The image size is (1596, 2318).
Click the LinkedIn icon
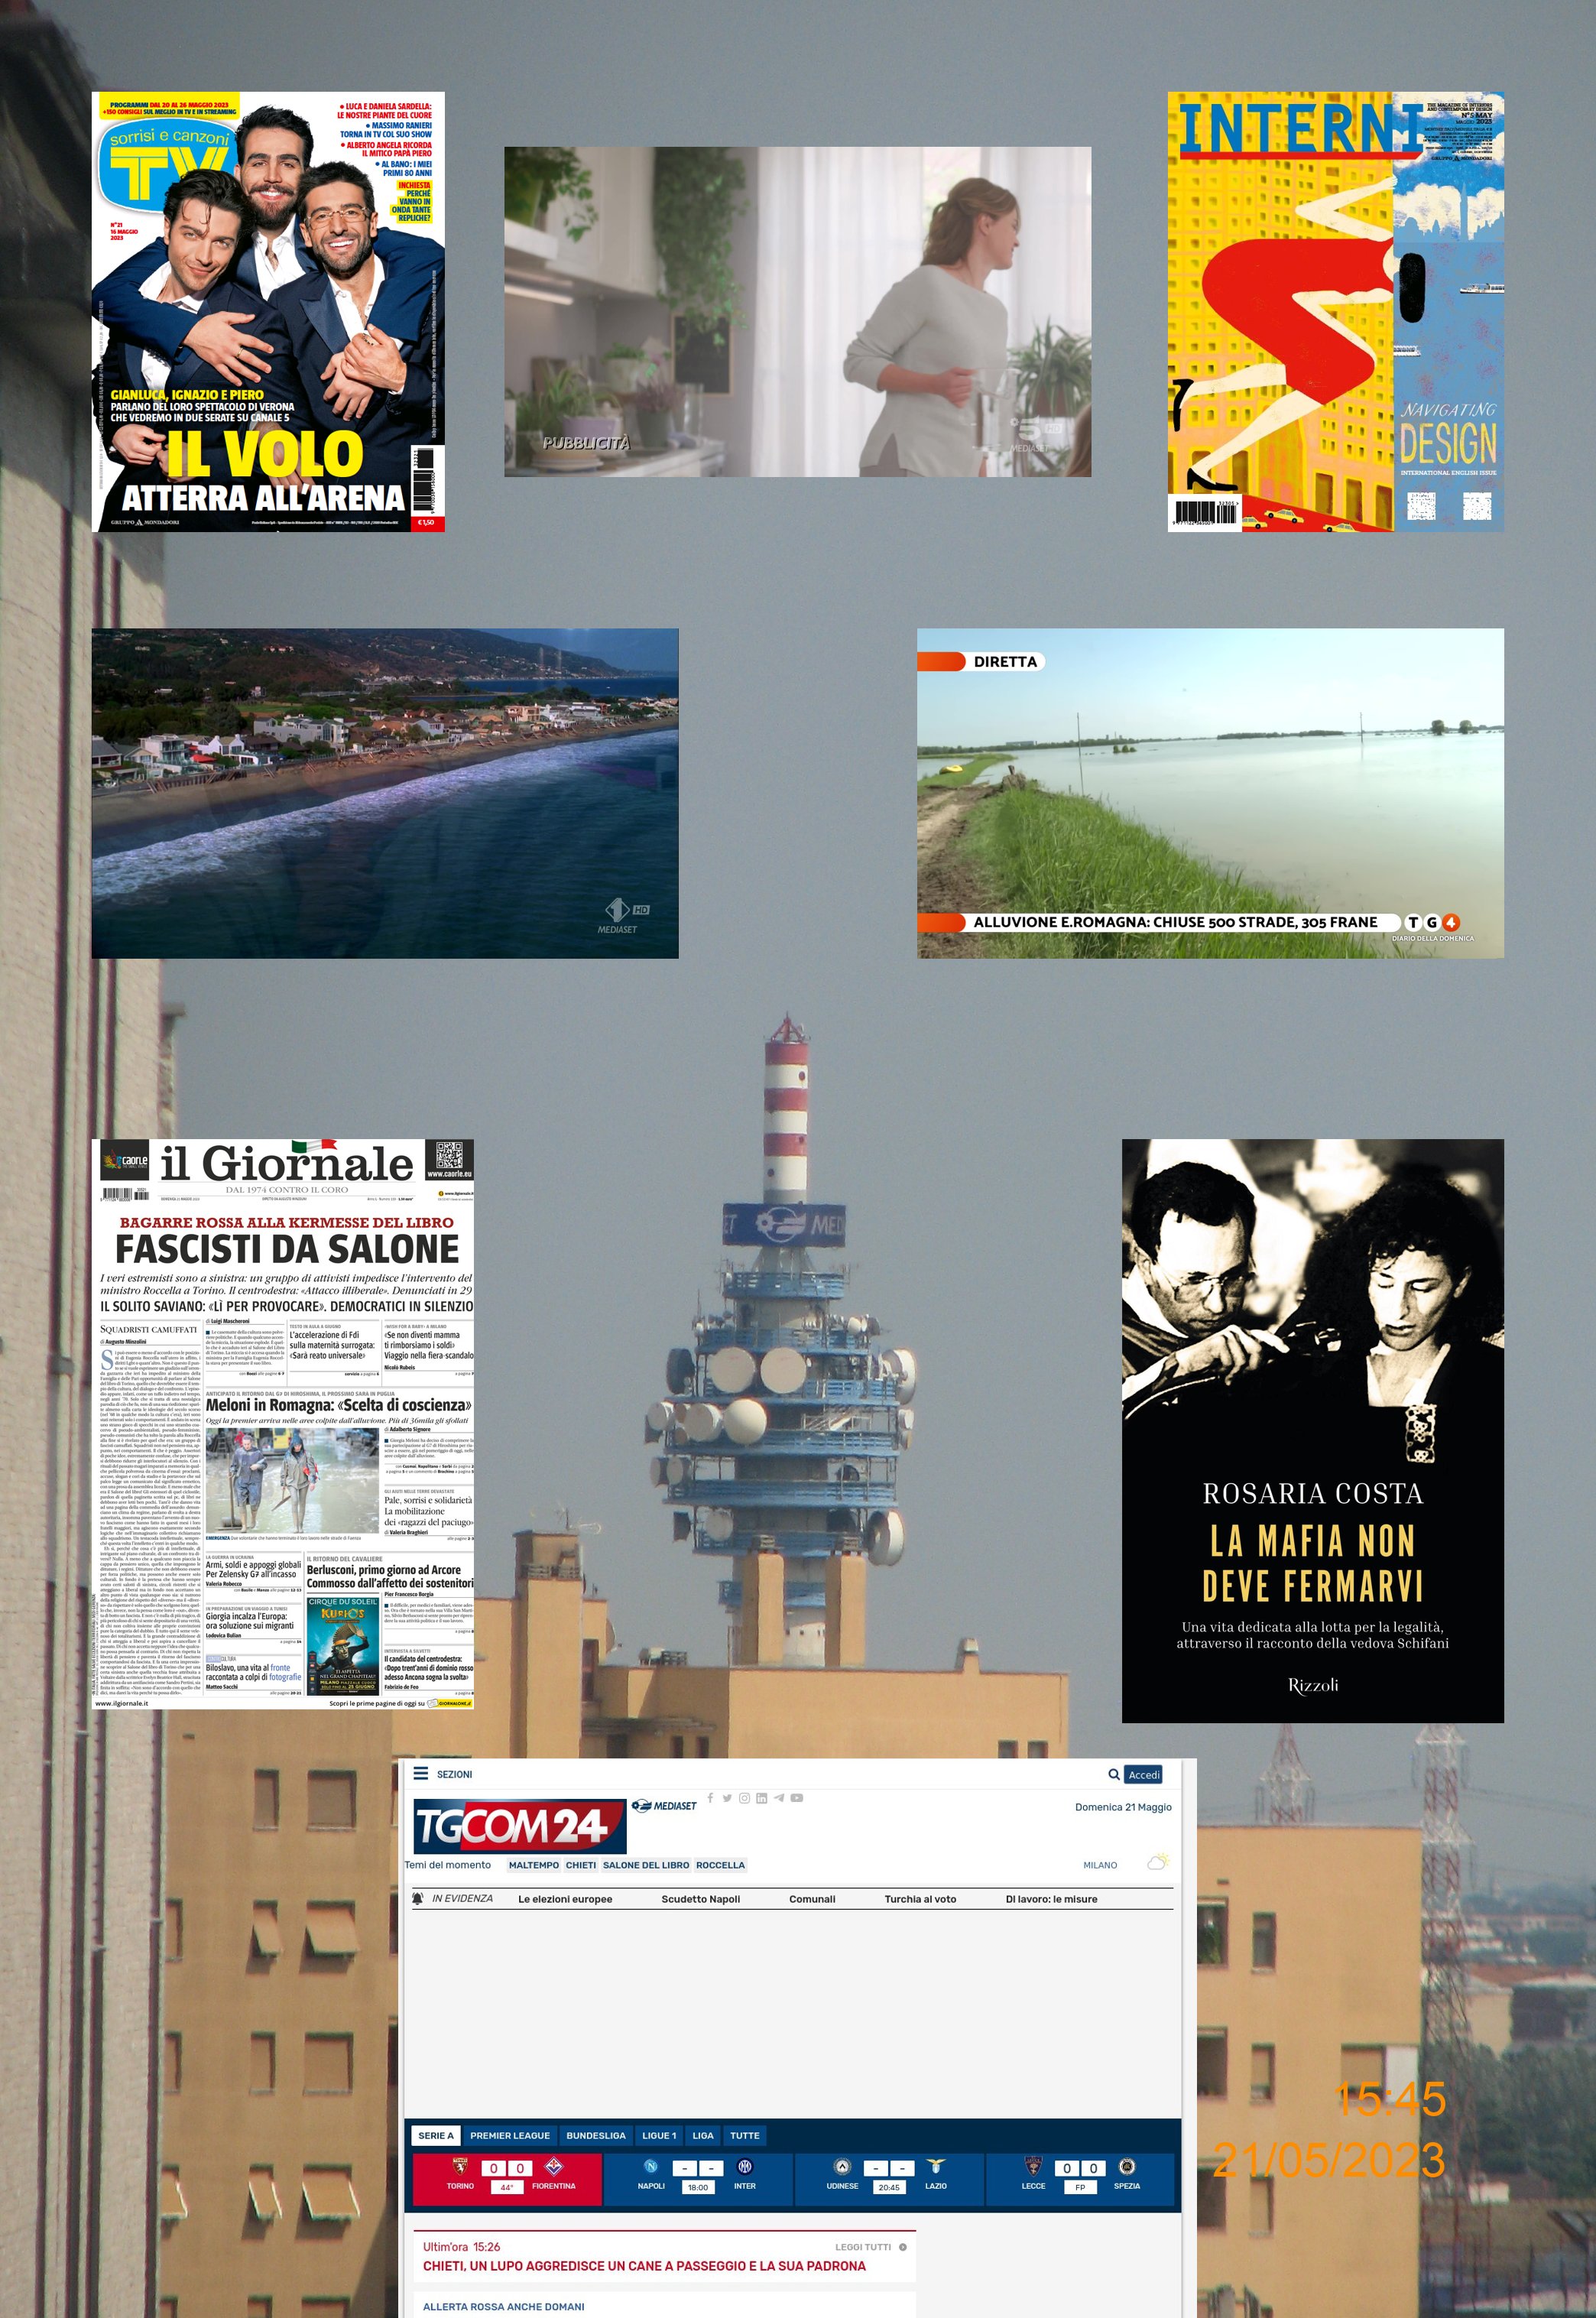761,1798
